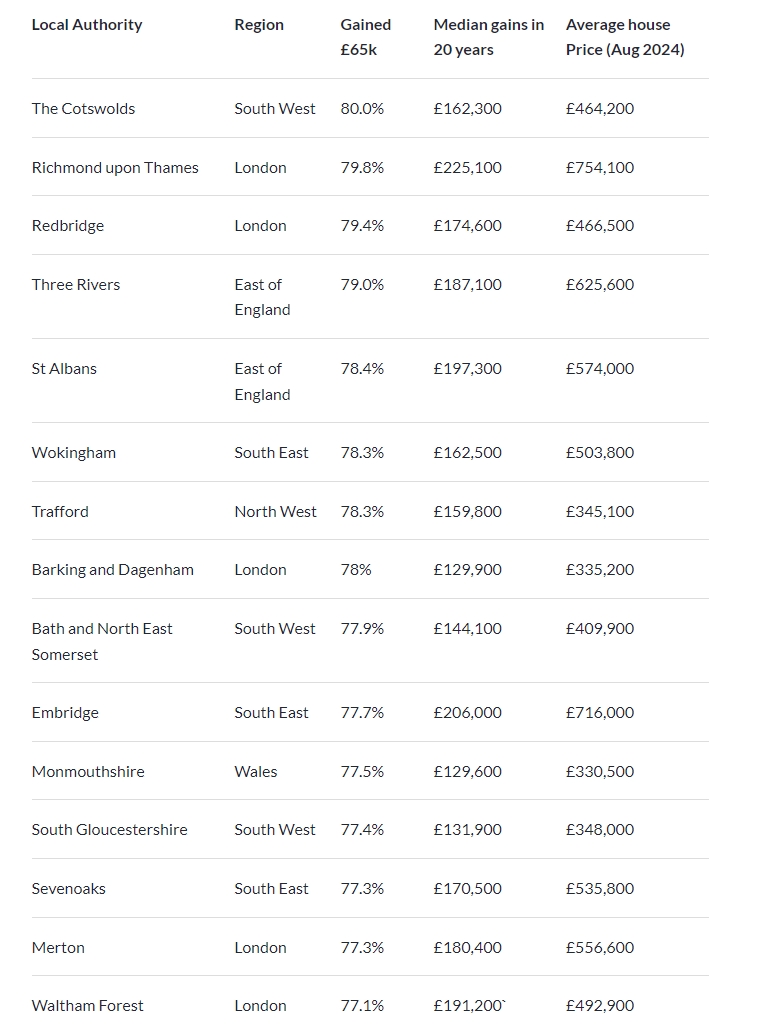Click Monmouthshire's Wales region cell

(x=256, y=772)
